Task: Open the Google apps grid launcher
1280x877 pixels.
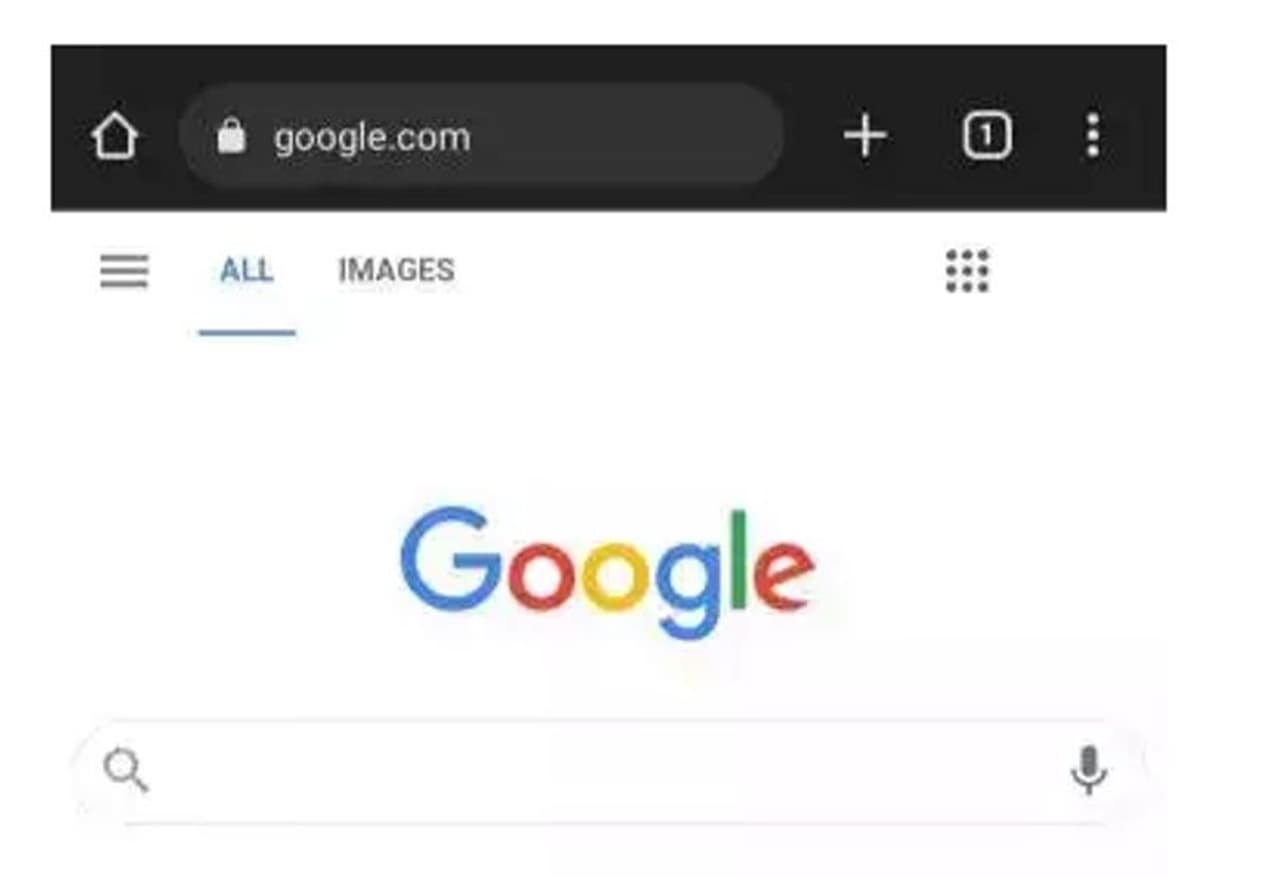Action: pos(967,271)
